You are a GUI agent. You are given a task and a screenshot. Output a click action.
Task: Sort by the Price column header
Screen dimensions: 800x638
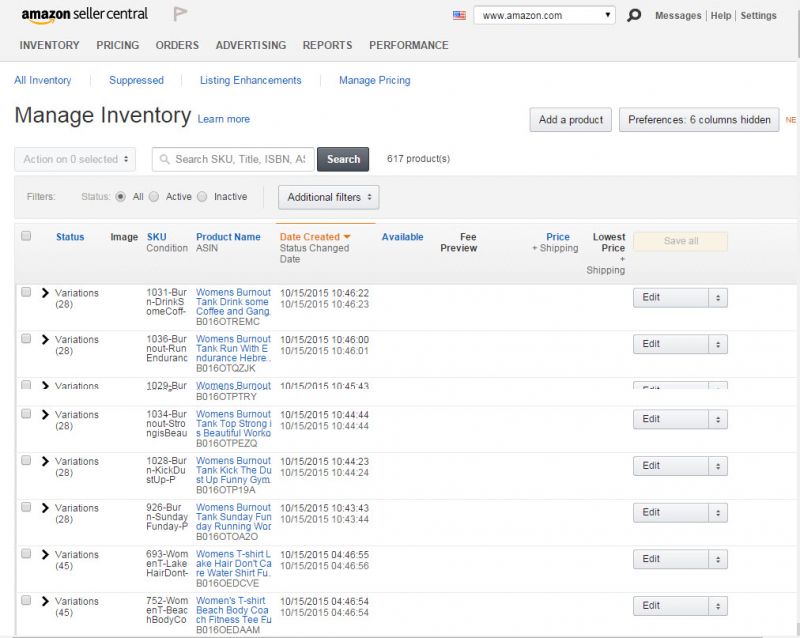coord(558,237)
